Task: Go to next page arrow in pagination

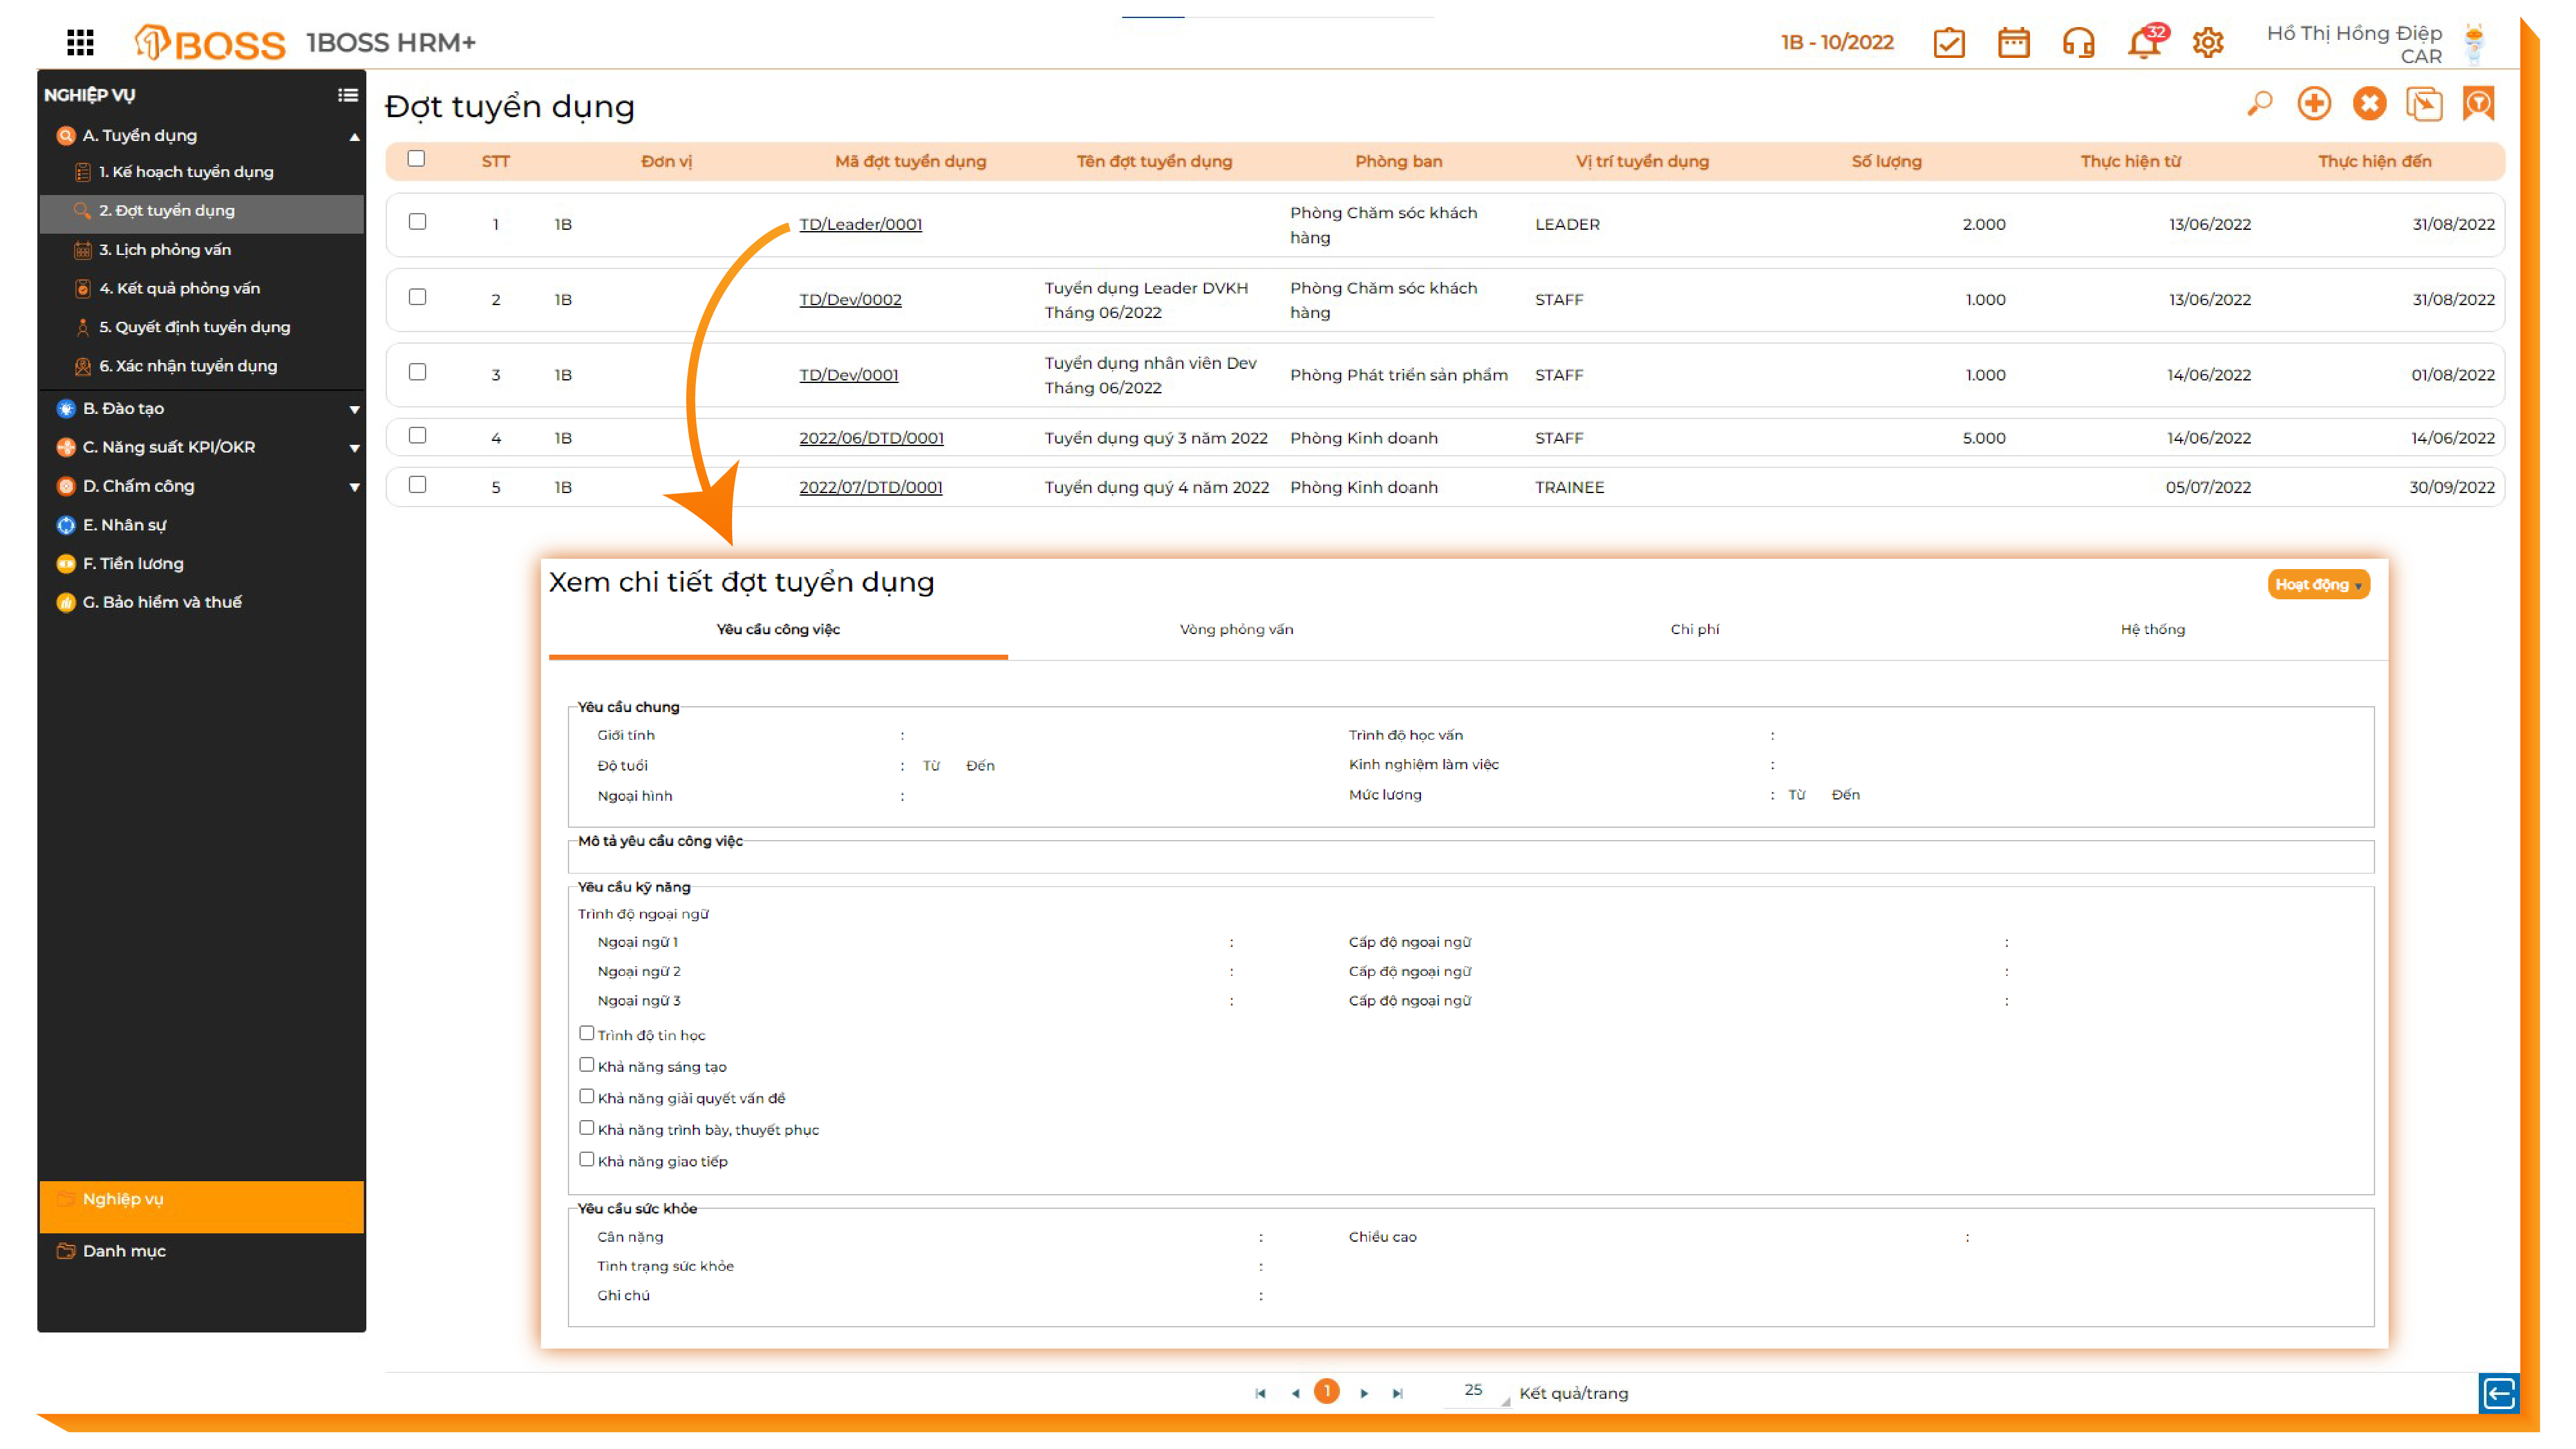Action: tap(1364, 1393)
